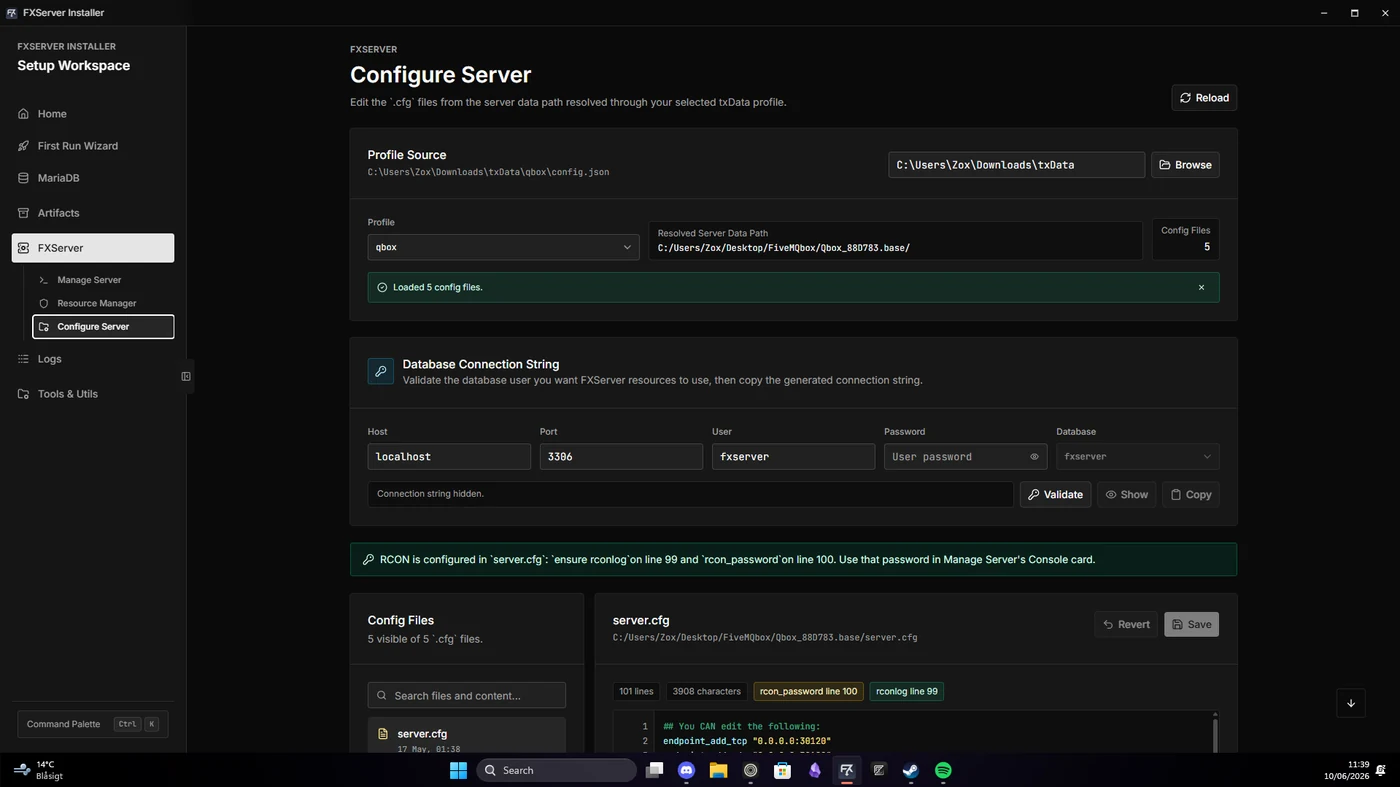Click the scroll-down arrow button
The image size is (1400, 787).
click(1351, 703)
